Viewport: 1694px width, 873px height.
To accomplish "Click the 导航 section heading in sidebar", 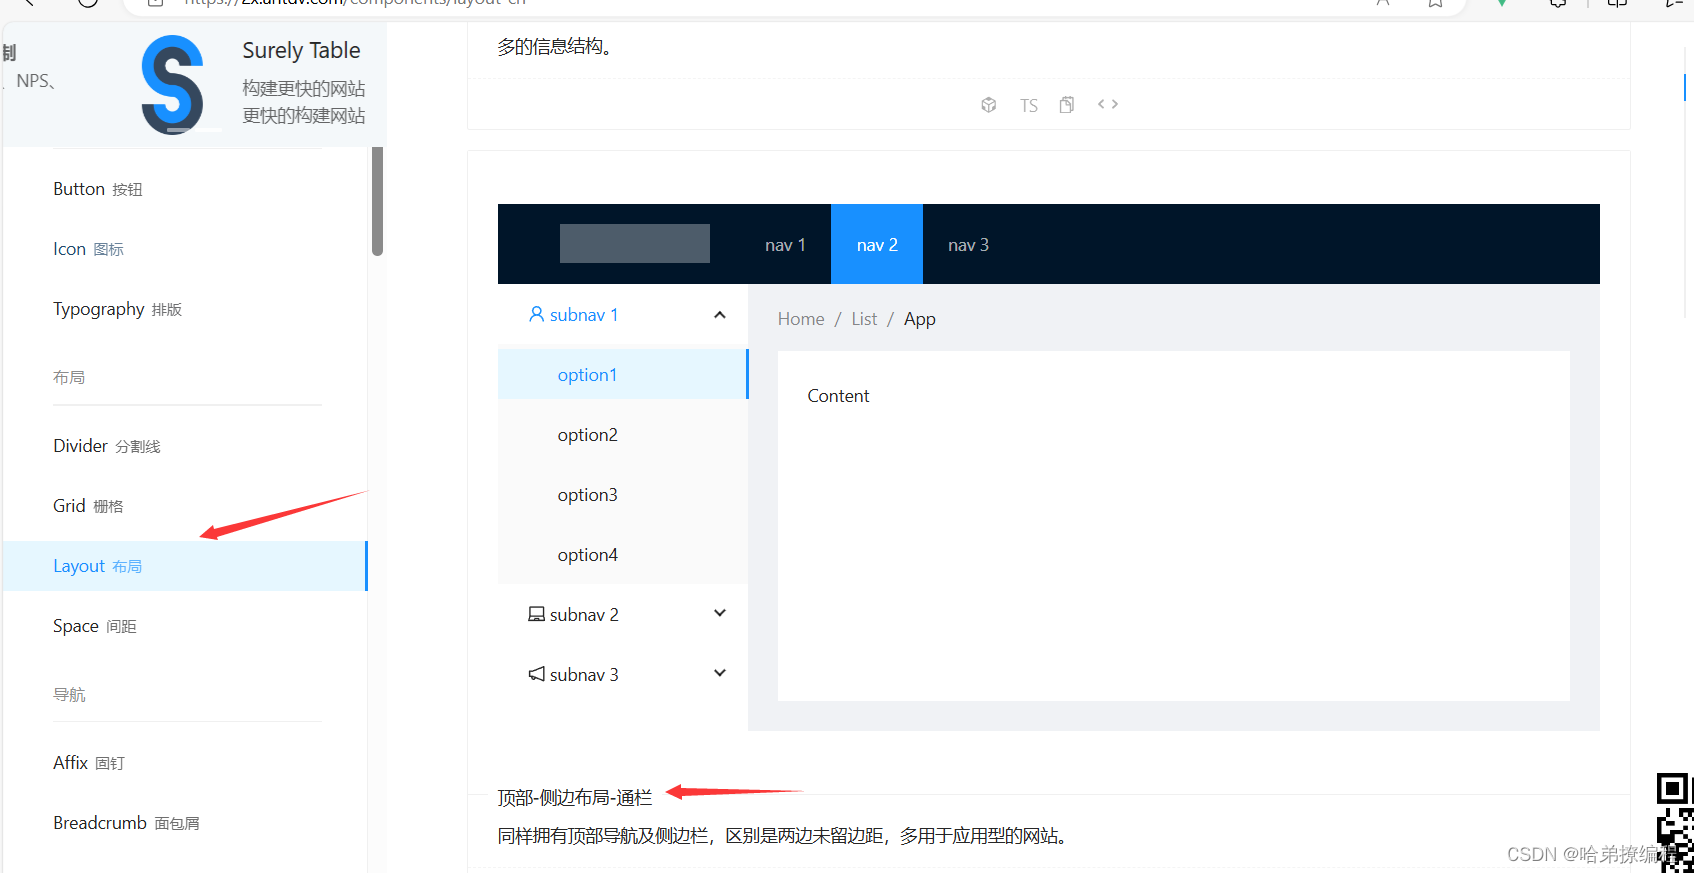I will pos(69,694).
